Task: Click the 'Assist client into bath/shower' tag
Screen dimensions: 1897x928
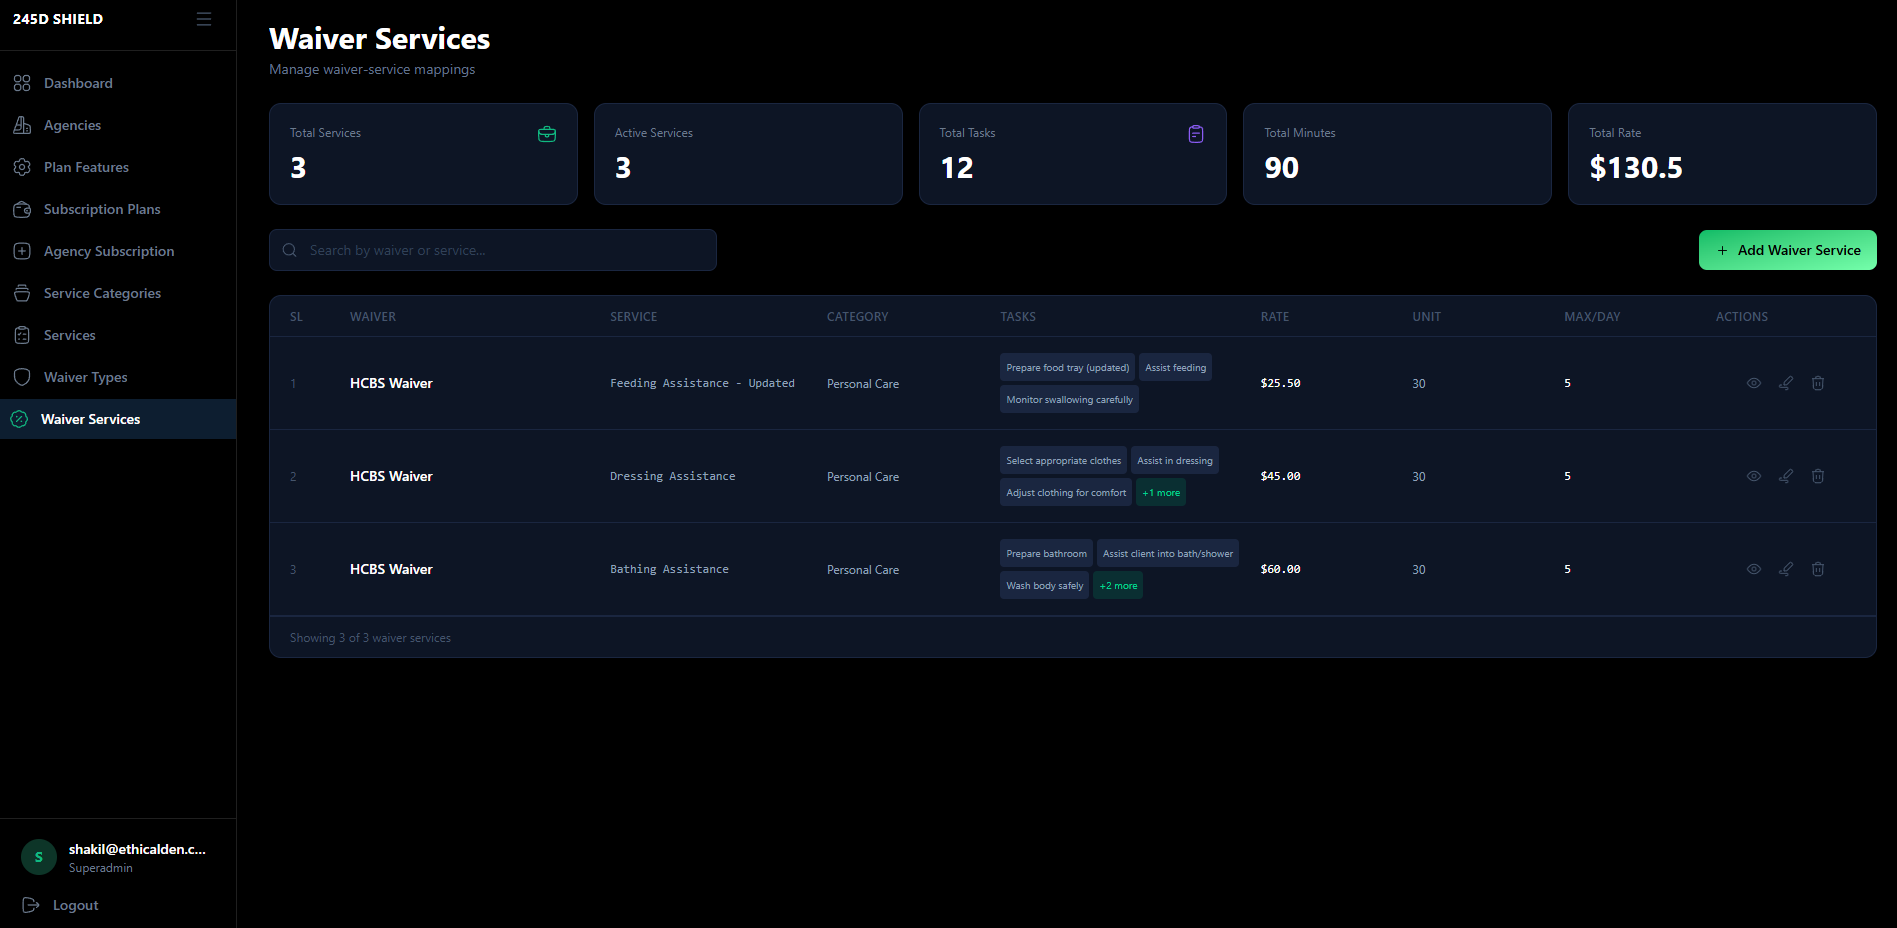Action: coord(1168,553)
